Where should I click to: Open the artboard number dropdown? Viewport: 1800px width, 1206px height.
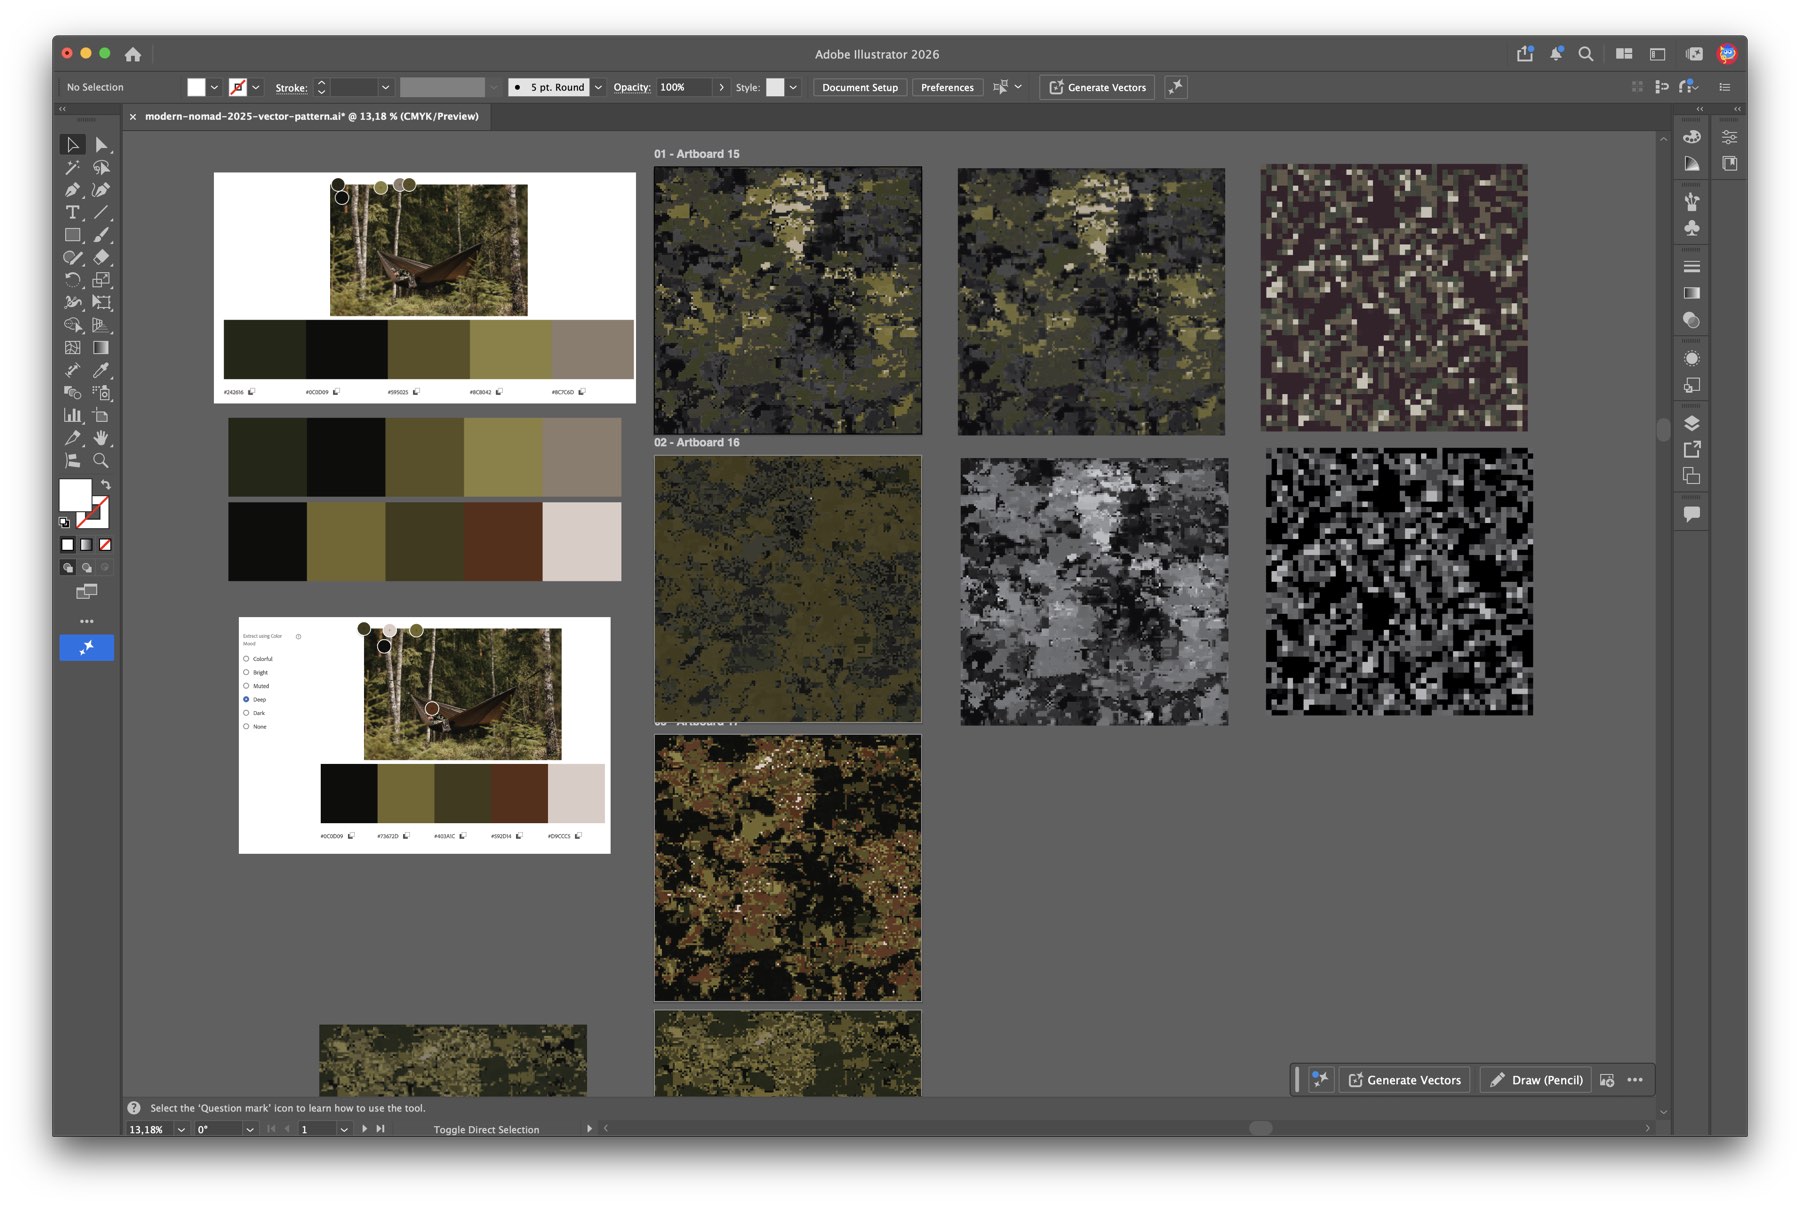tap(343, 1129)
